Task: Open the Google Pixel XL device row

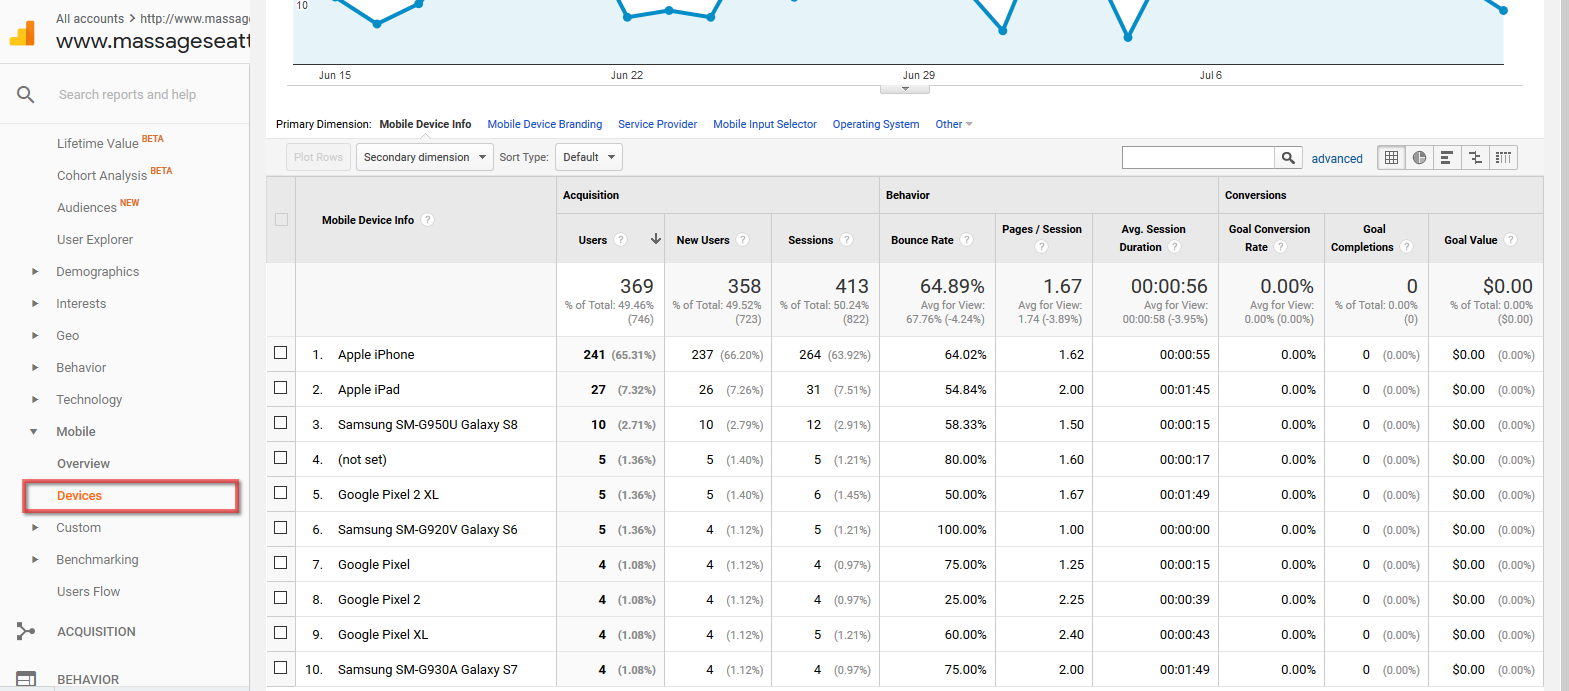Action: coord(383,634)
